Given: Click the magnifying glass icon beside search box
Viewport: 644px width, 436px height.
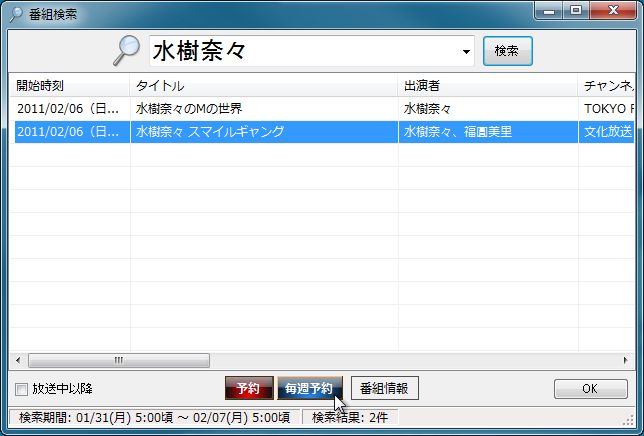Looking at the screenshot, I should coord(126,50).
